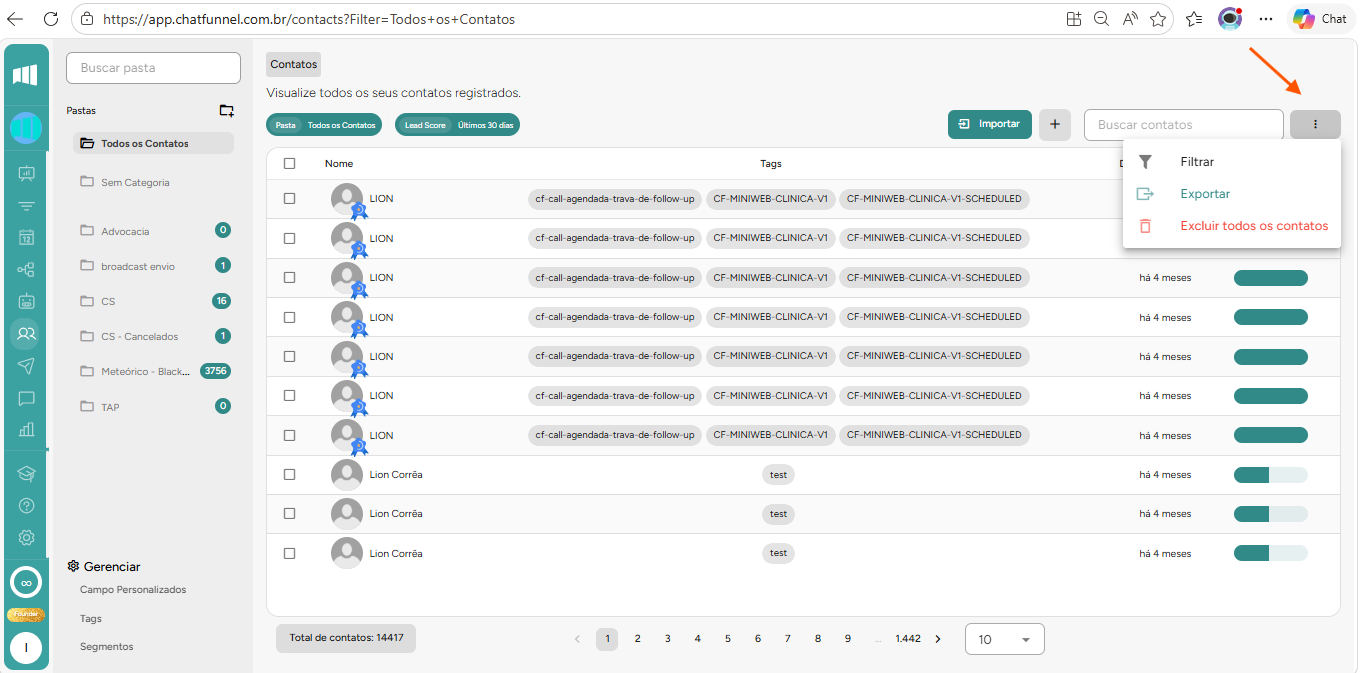Open the help question mark icon
1360x673 pixels.
(26, 505)
